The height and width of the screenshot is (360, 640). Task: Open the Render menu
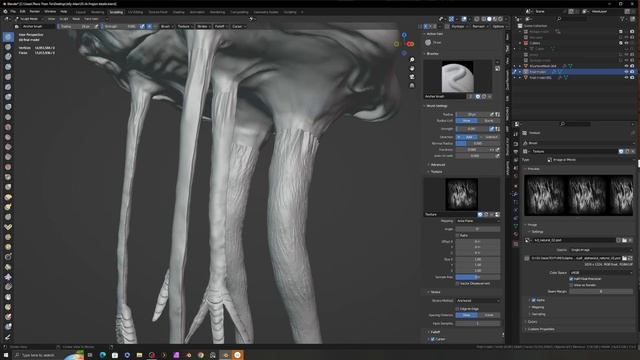(x=34, y=11)
